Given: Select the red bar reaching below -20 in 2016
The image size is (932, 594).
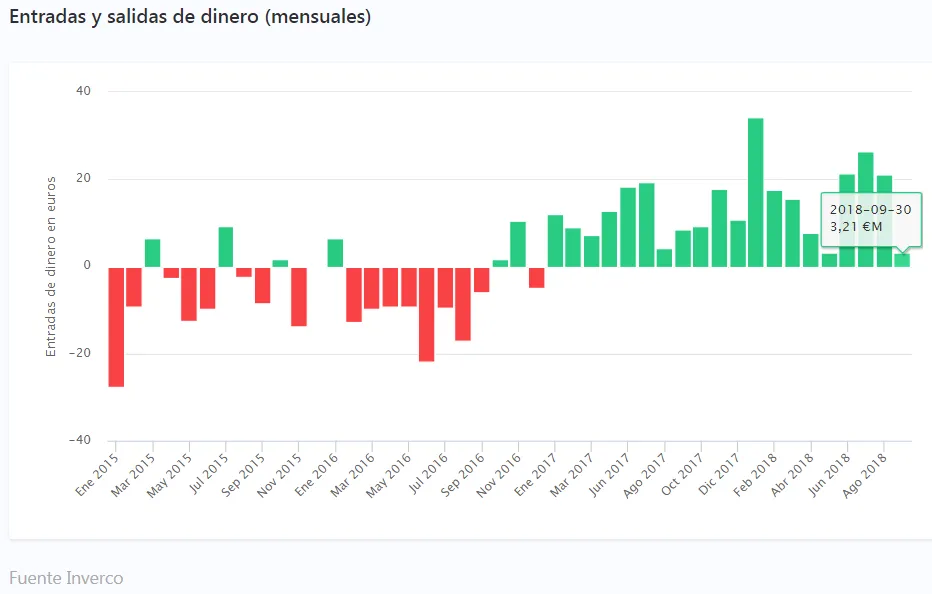Looking at the screenshot, I should tap(426, 313).
